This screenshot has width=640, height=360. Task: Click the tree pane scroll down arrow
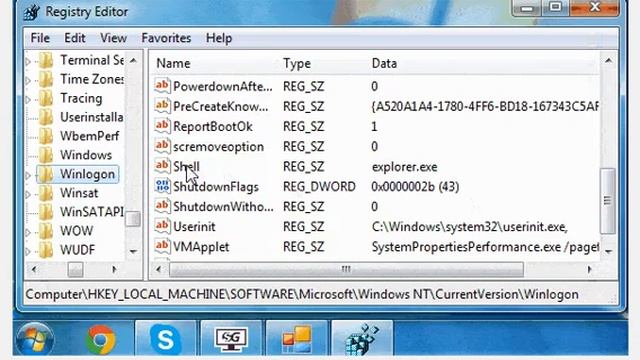[x=133, y=251]
